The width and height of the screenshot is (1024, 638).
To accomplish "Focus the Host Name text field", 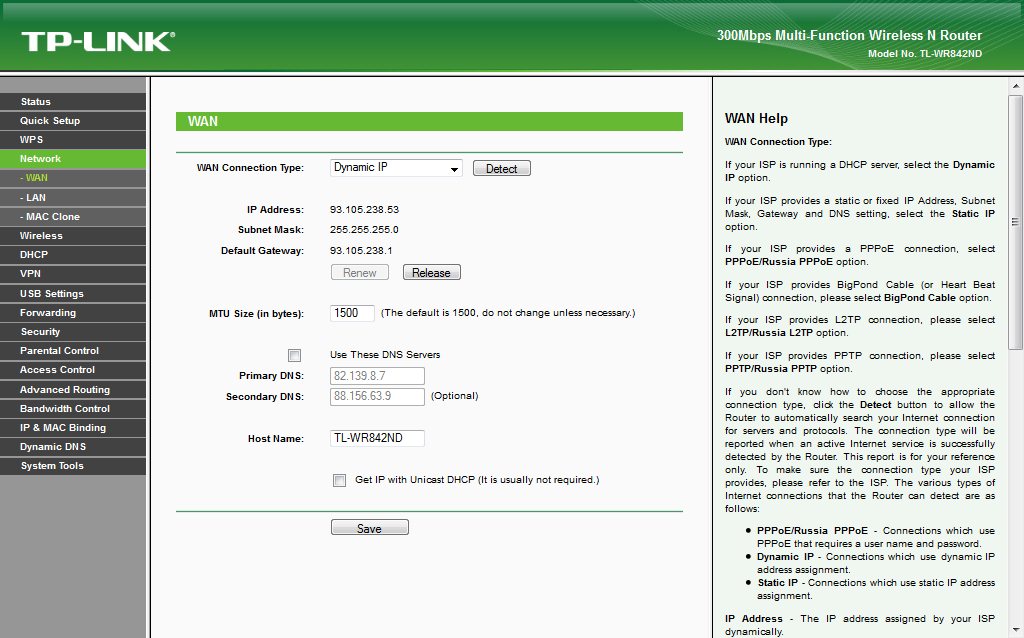I will tap(377, 438).
